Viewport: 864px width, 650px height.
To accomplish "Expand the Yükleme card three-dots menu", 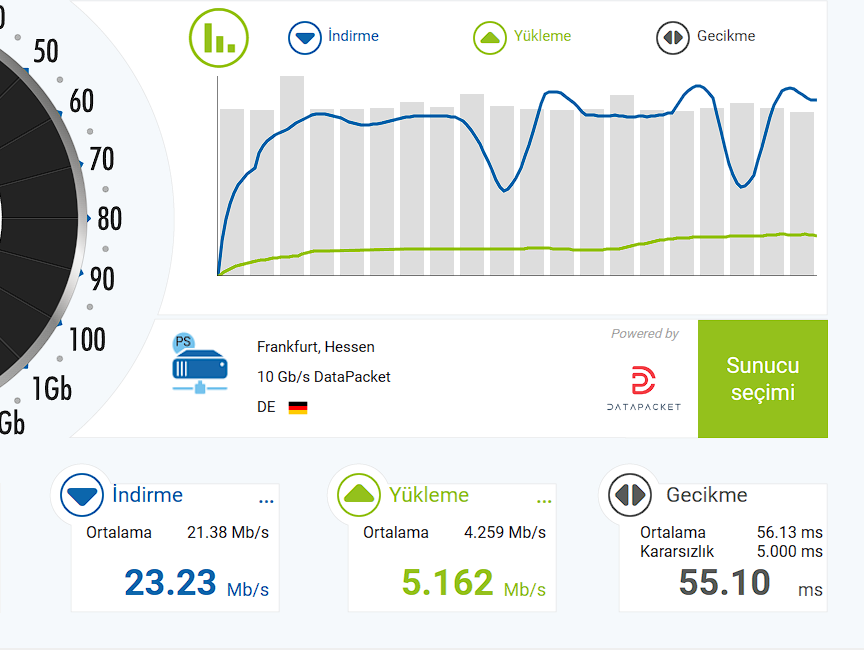I will 544,501.
